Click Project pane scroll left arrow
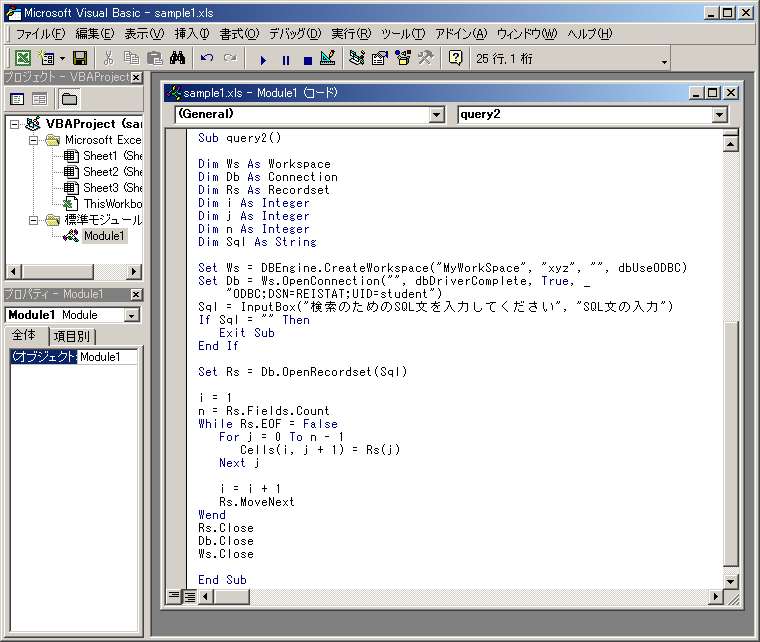 [x=13, y=271]
